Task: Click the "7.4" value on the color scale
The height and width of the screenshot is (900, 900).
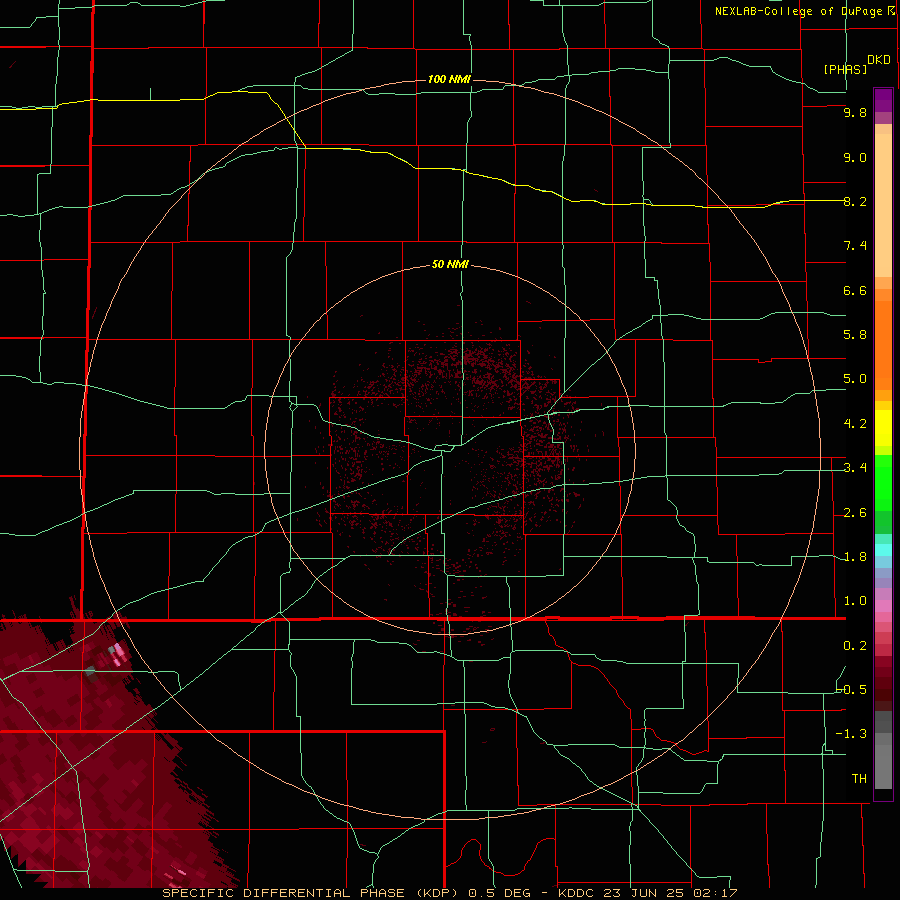Action: coord(855,246)
